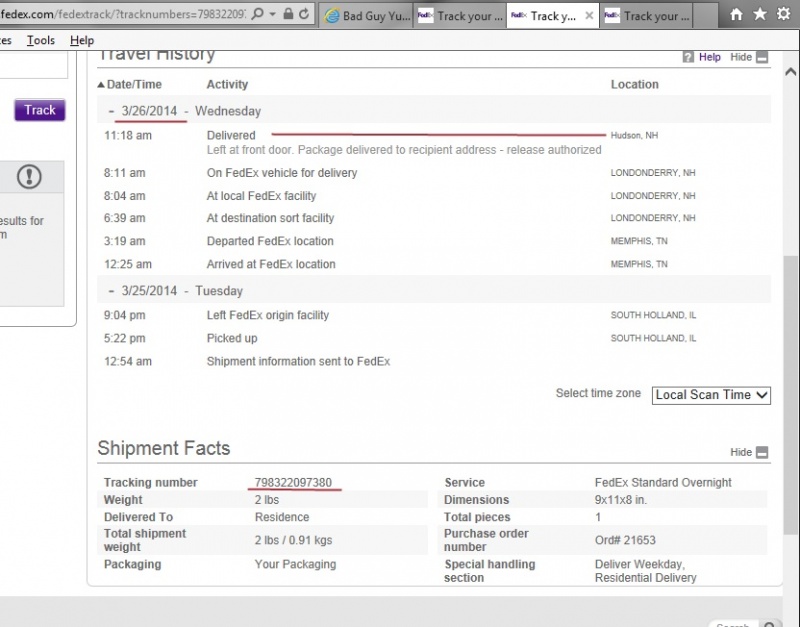
Task: Click the purple Track button
Action: (40, 110)
